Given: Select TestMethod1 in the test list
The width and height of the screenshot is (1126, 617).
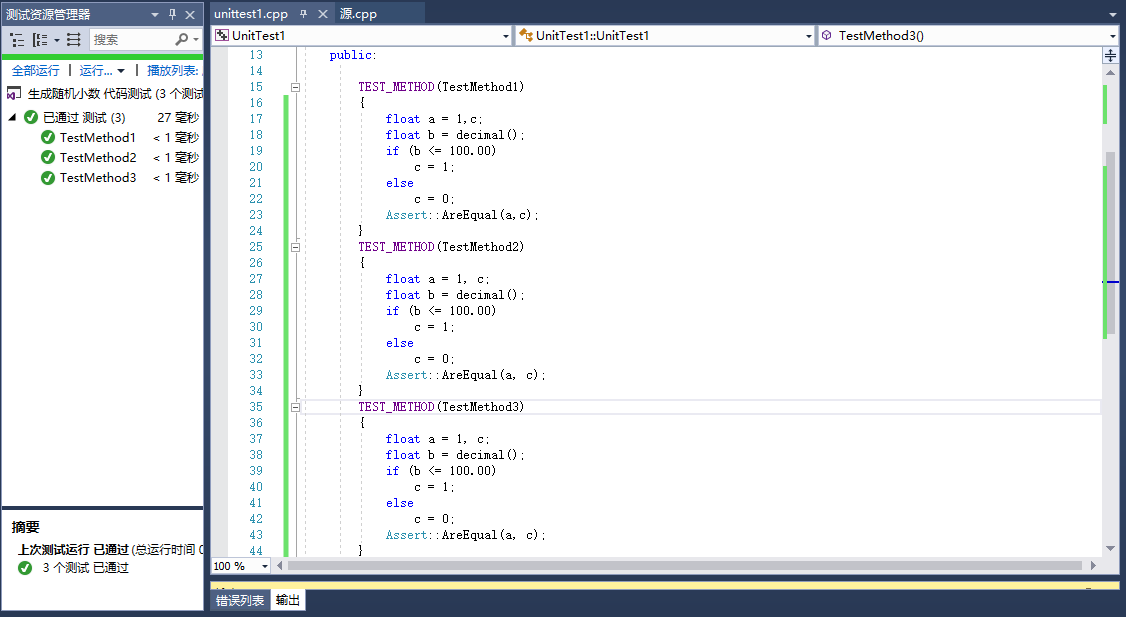Looking at the screenshot, I should pos(98,137).
